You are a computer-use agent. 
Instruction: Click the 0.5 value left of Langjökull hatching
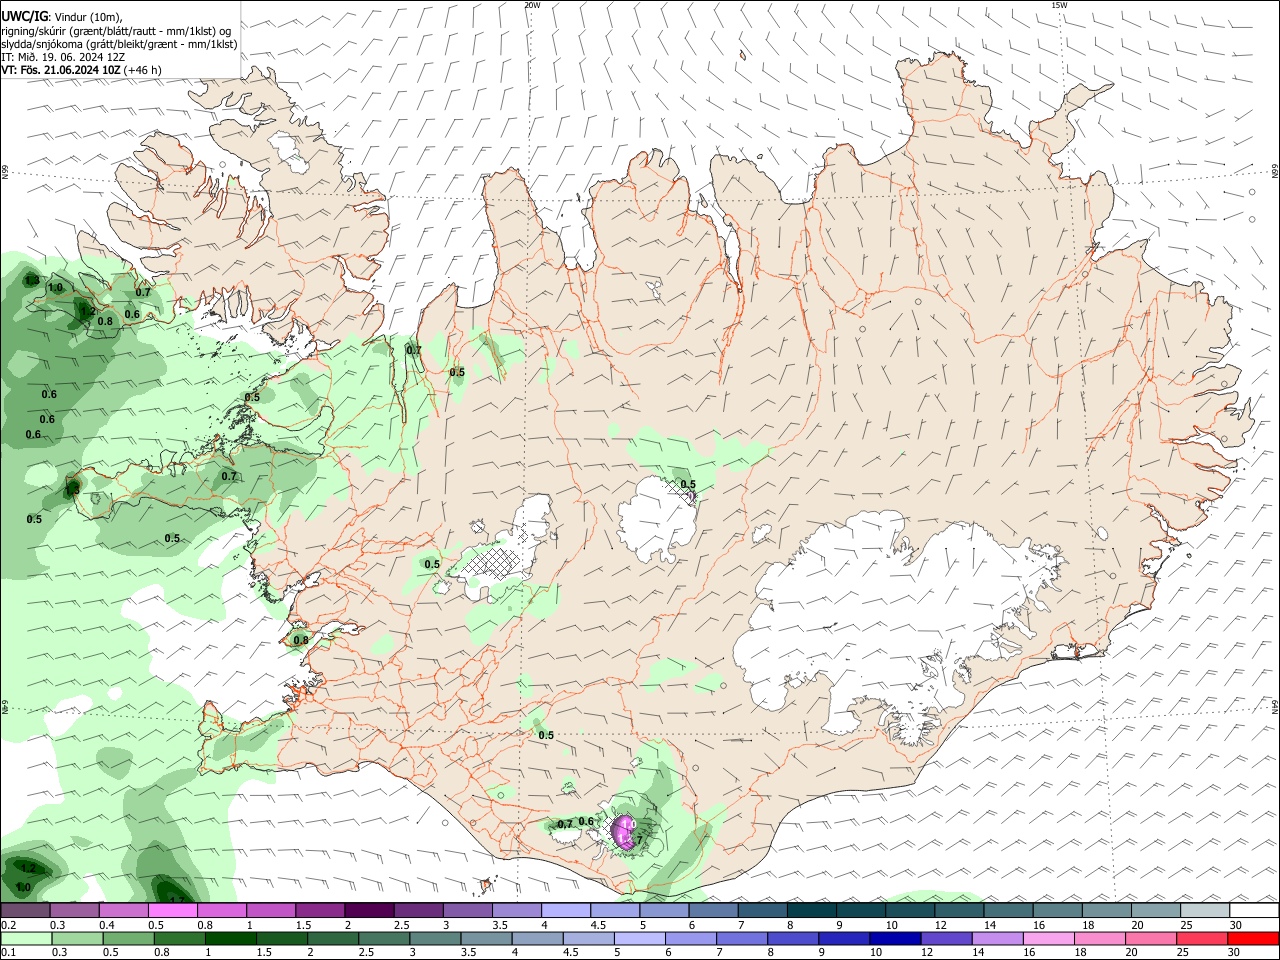(x=432, y=565)
